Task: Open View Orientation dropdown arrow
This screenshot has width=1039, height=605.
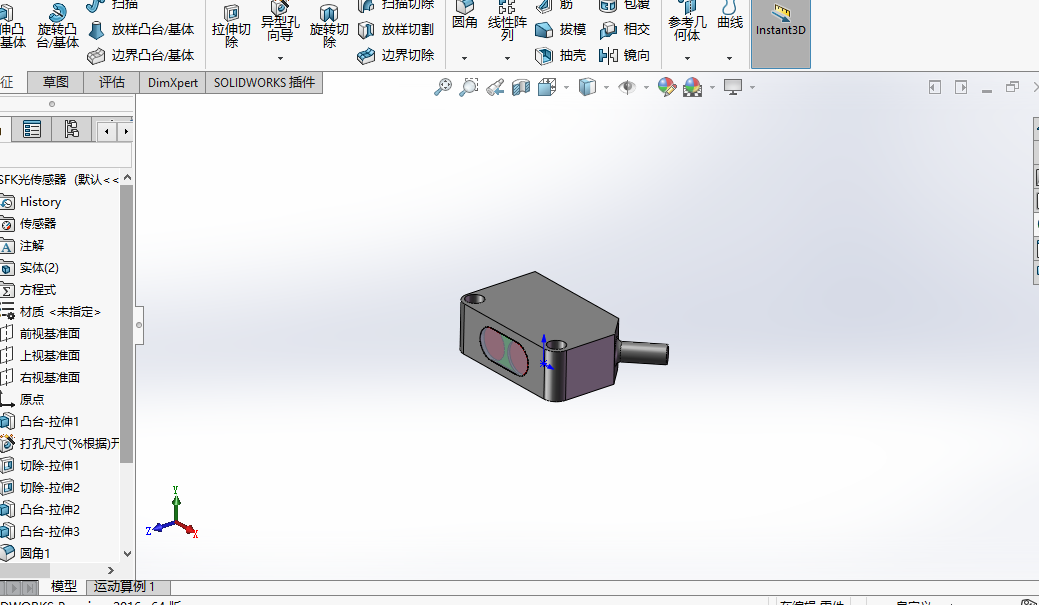Action: point(566,87)
